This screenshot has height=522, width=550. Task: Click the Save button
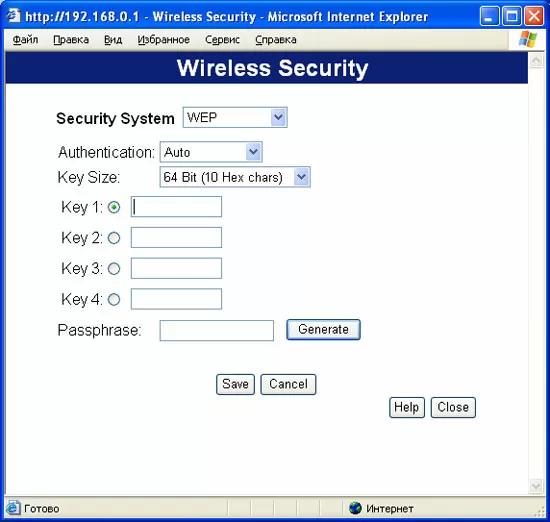click(235, 384)
